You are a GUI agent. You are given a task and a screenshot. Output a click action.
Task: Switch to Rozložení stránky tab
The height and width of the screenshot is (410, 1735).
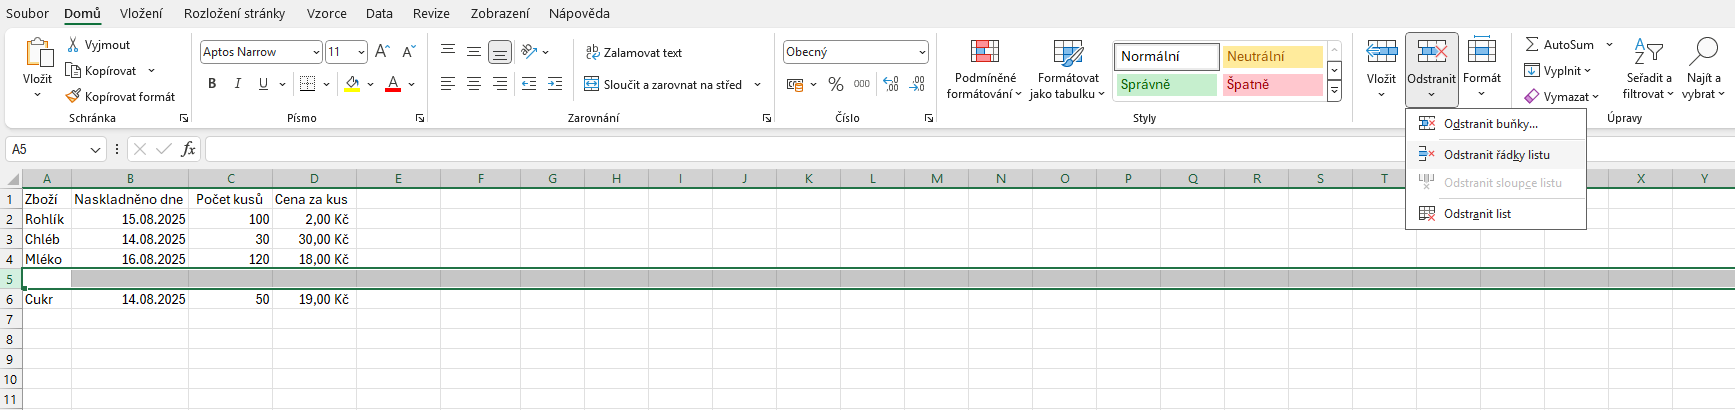234,13
